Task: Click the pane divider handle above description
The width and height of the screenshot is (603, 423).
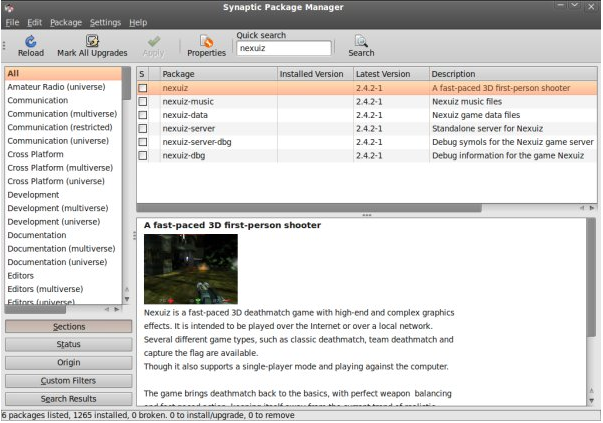Action: point(366,215)
